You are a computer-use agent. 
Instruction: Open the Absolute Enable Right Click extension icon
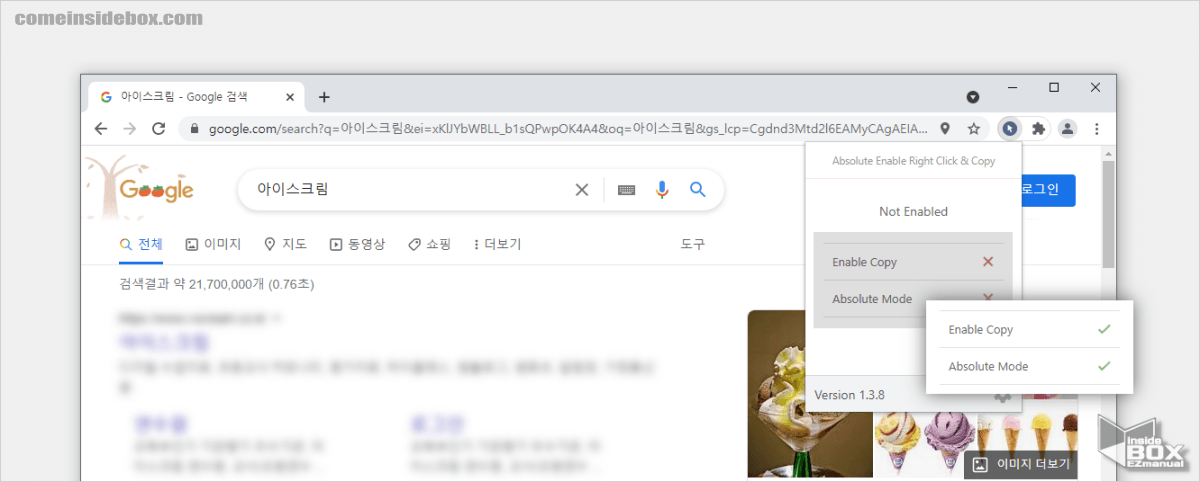point(1010,128)
